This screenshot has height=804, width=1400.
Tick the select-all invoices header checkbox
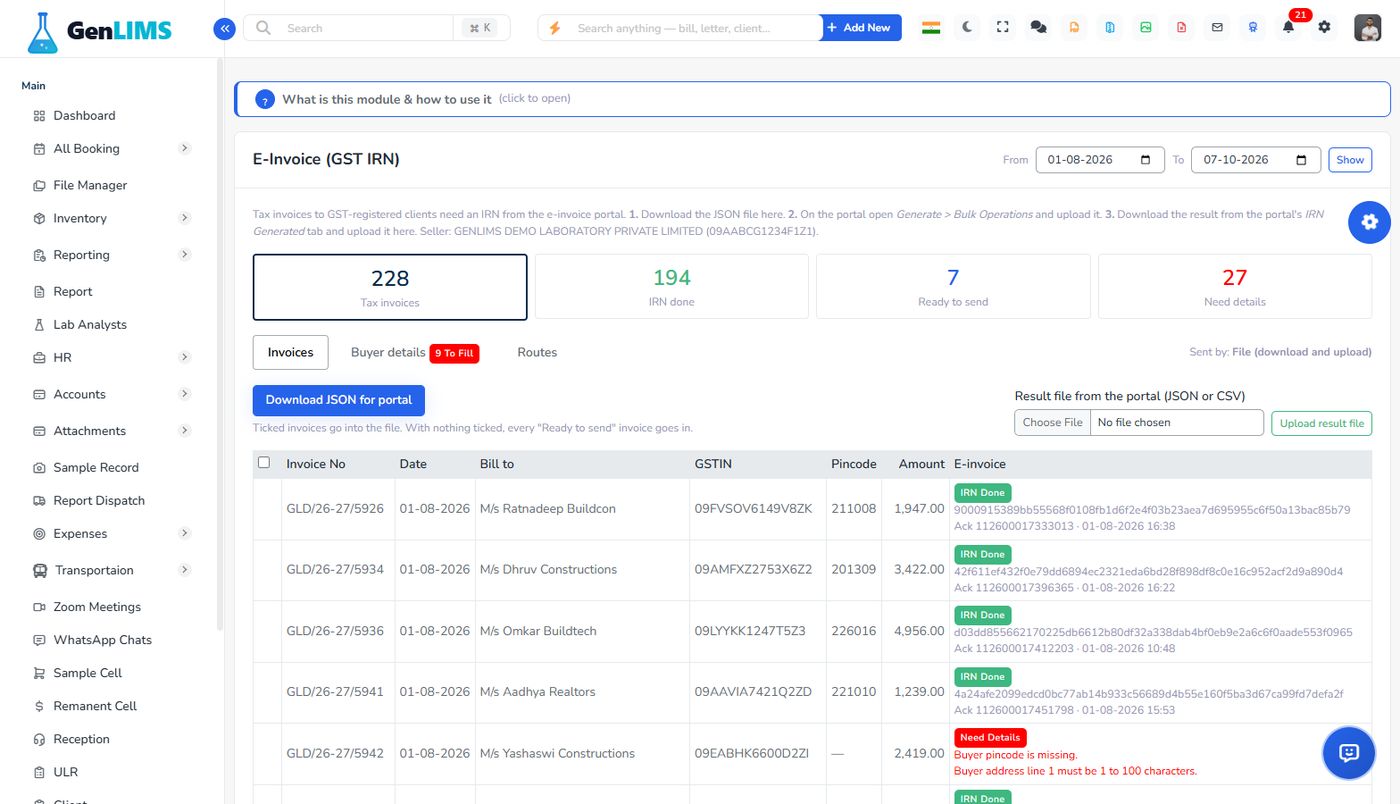coord(264,462)
